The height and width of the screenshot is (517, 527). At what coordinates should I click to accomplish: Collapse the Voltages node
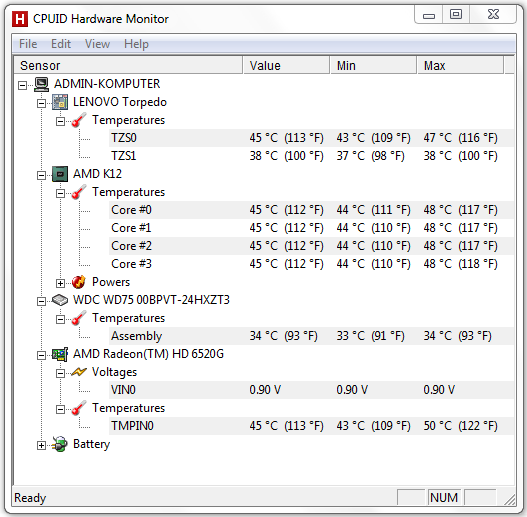(x=60, y=373)
